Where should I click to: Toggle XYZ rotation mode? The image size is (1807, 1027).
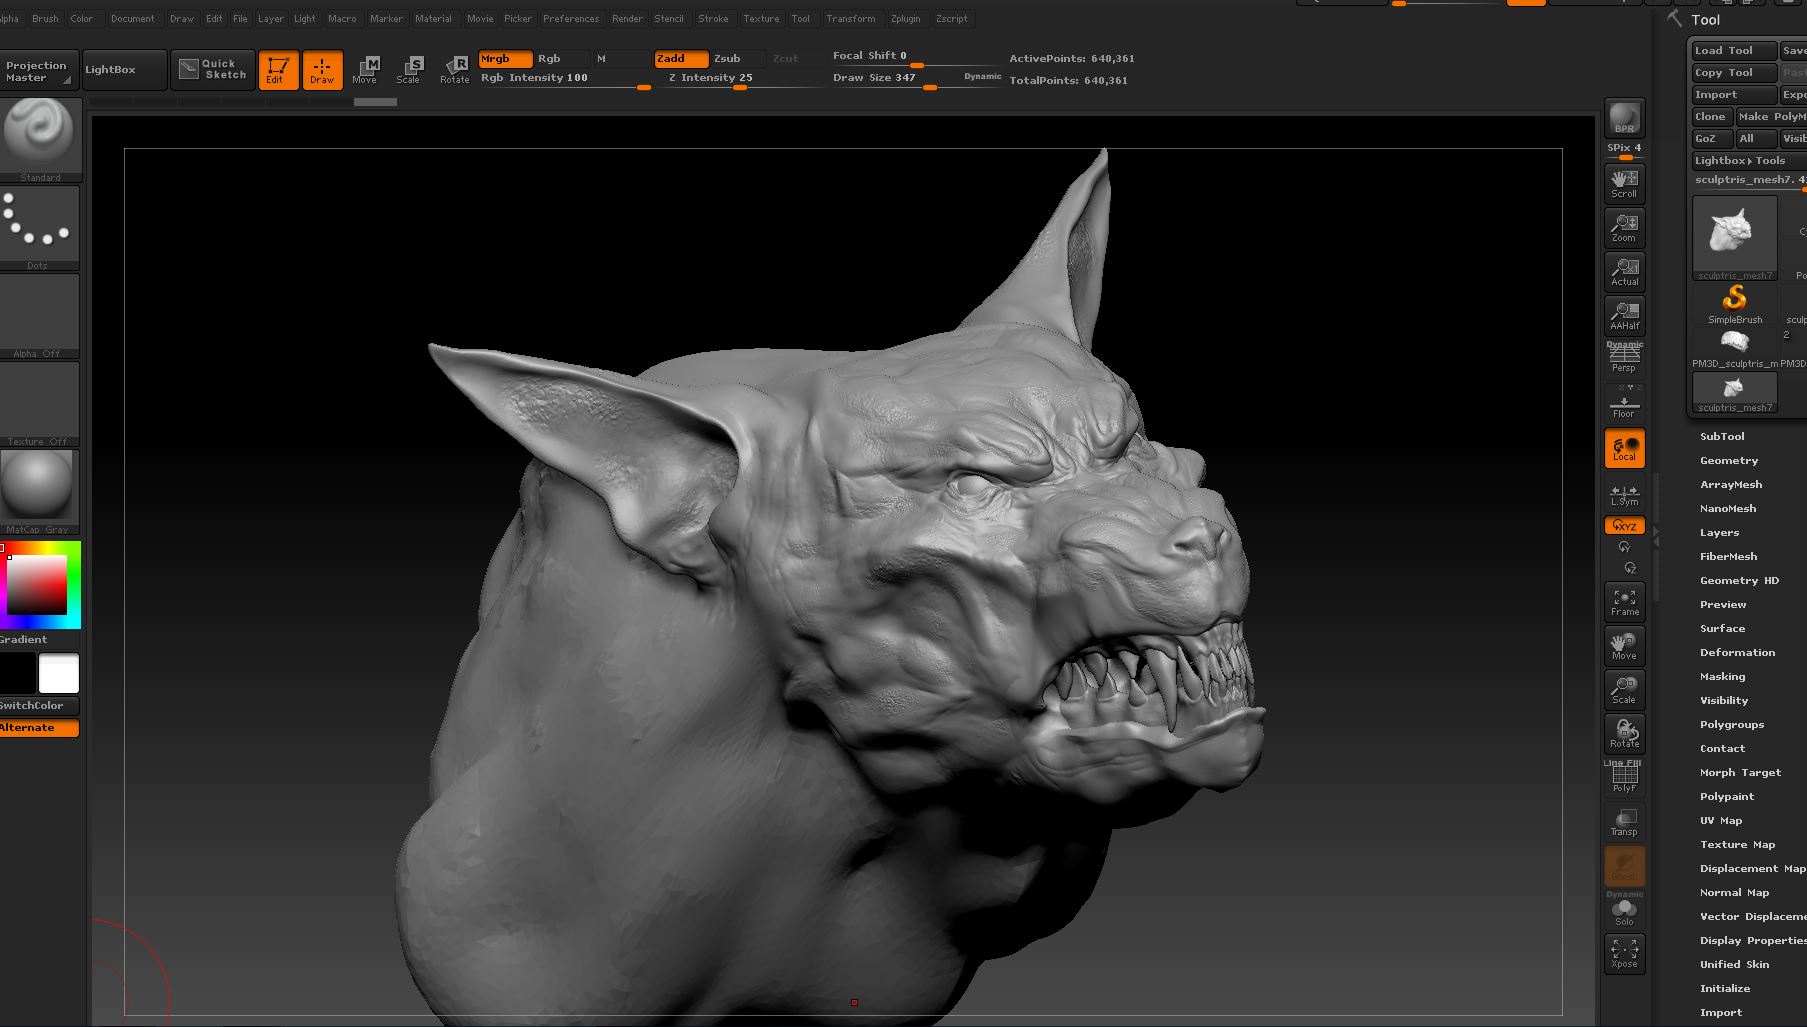point(1624,526)
